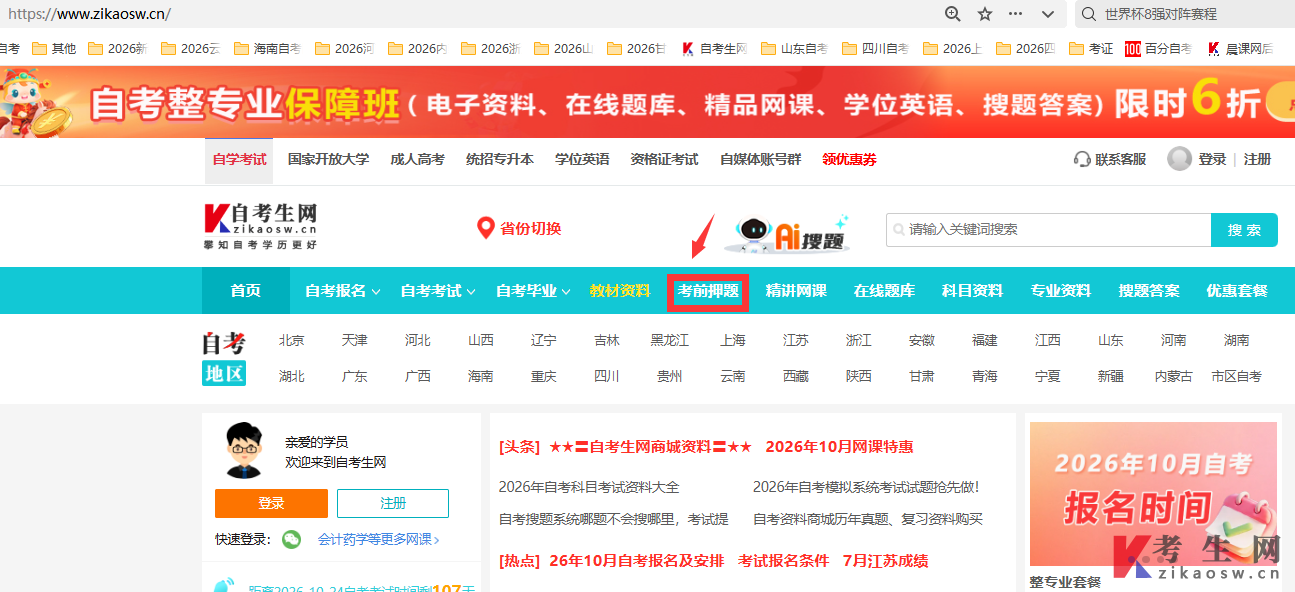Click the 自考整专业保障班 promotional banner
Screen dimensions: 1295x592
[647, 102]
